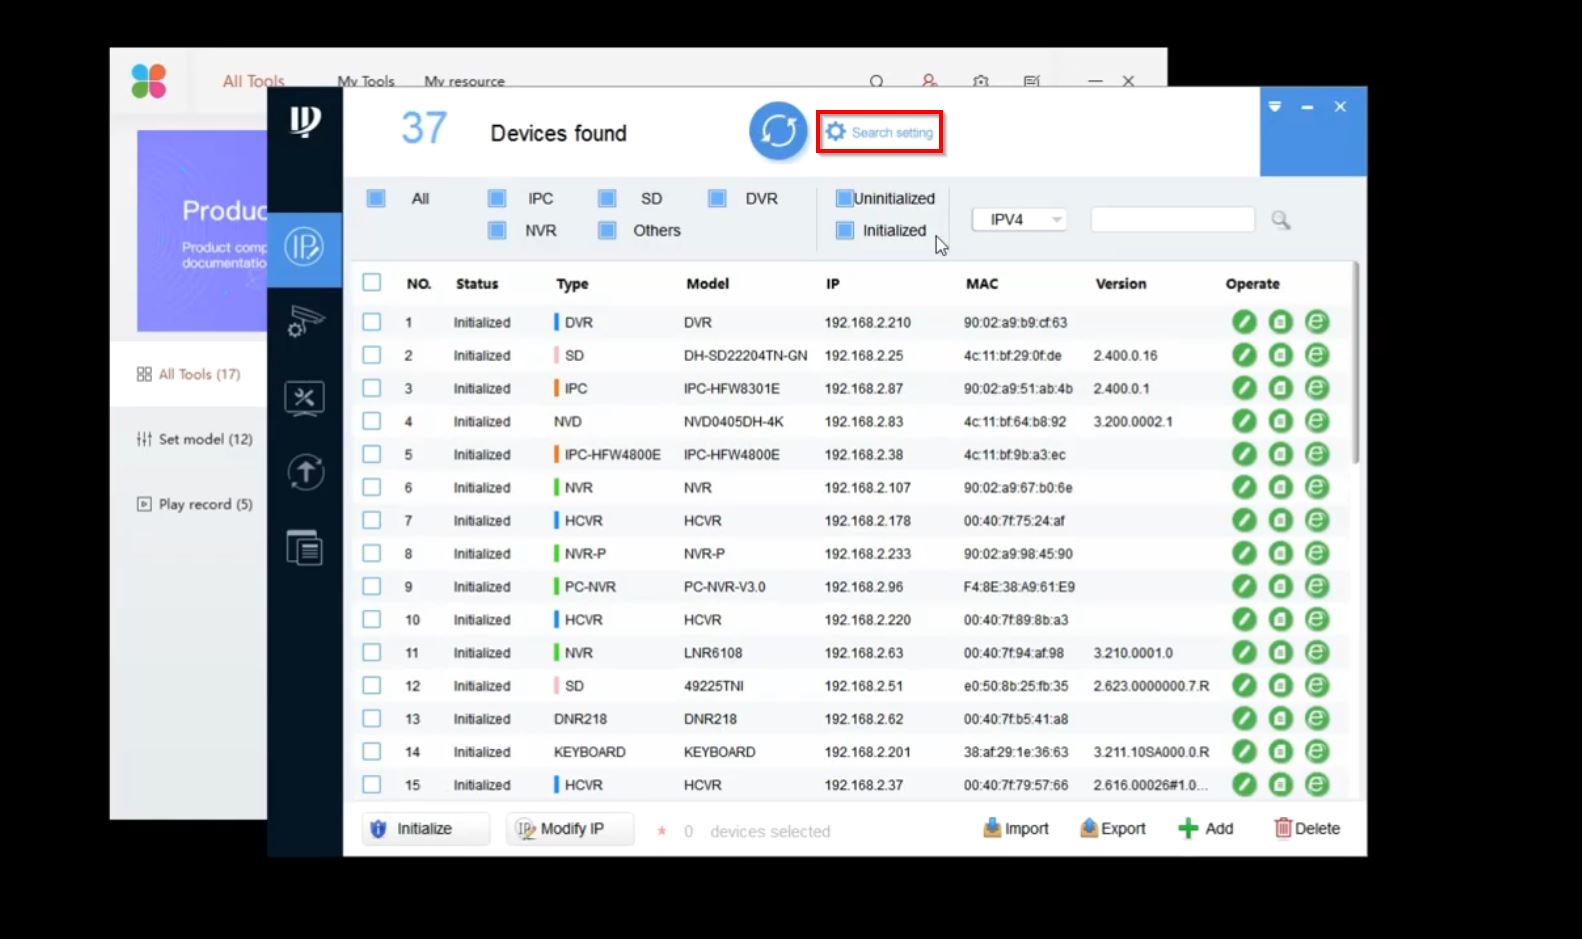The width and height of the screenshot is (1582, 939).
Task: Switch to the My Tools tab
Action: click(366, 81)
